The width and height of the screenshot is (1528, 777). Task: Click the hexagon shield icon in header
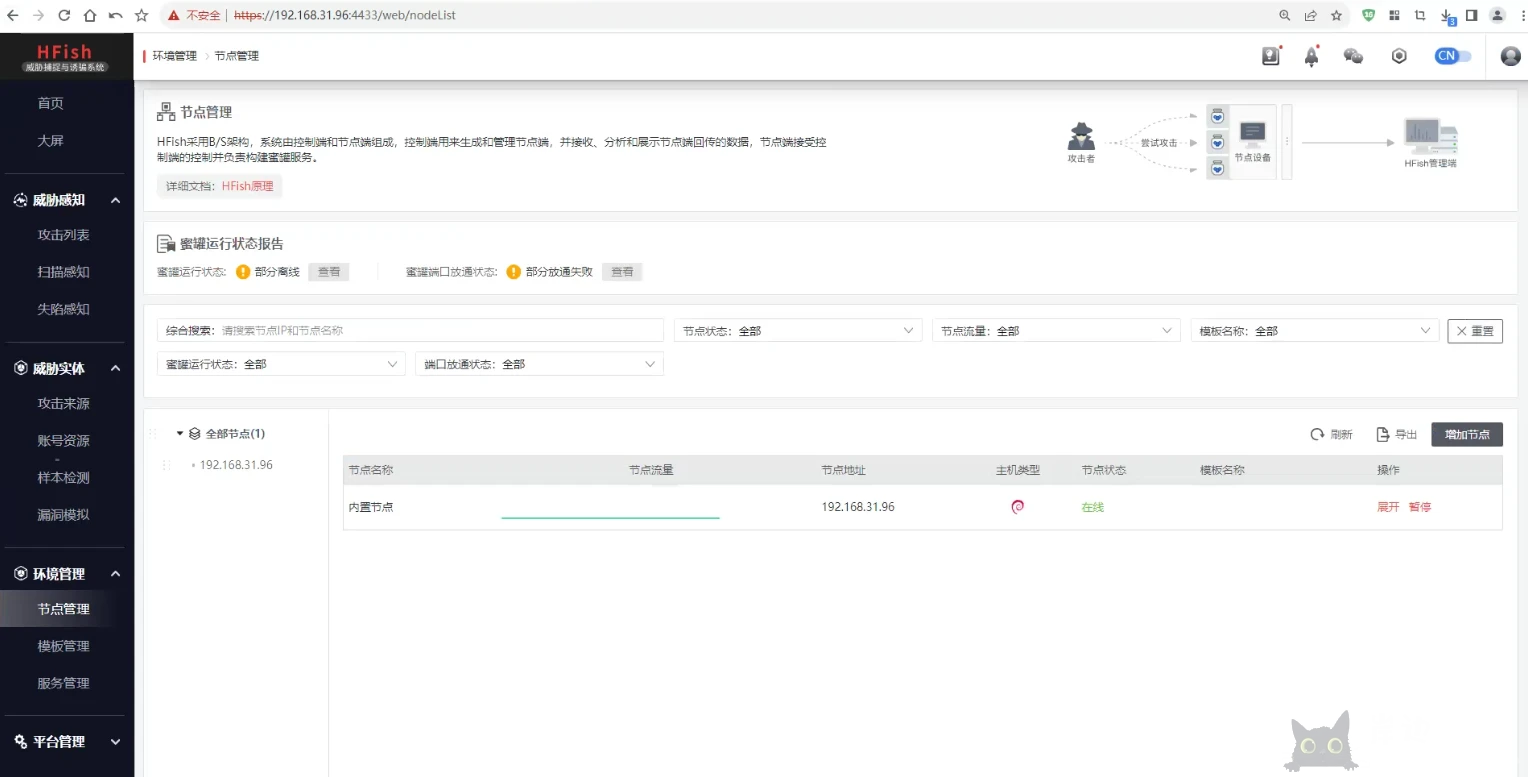[1399, 57]
